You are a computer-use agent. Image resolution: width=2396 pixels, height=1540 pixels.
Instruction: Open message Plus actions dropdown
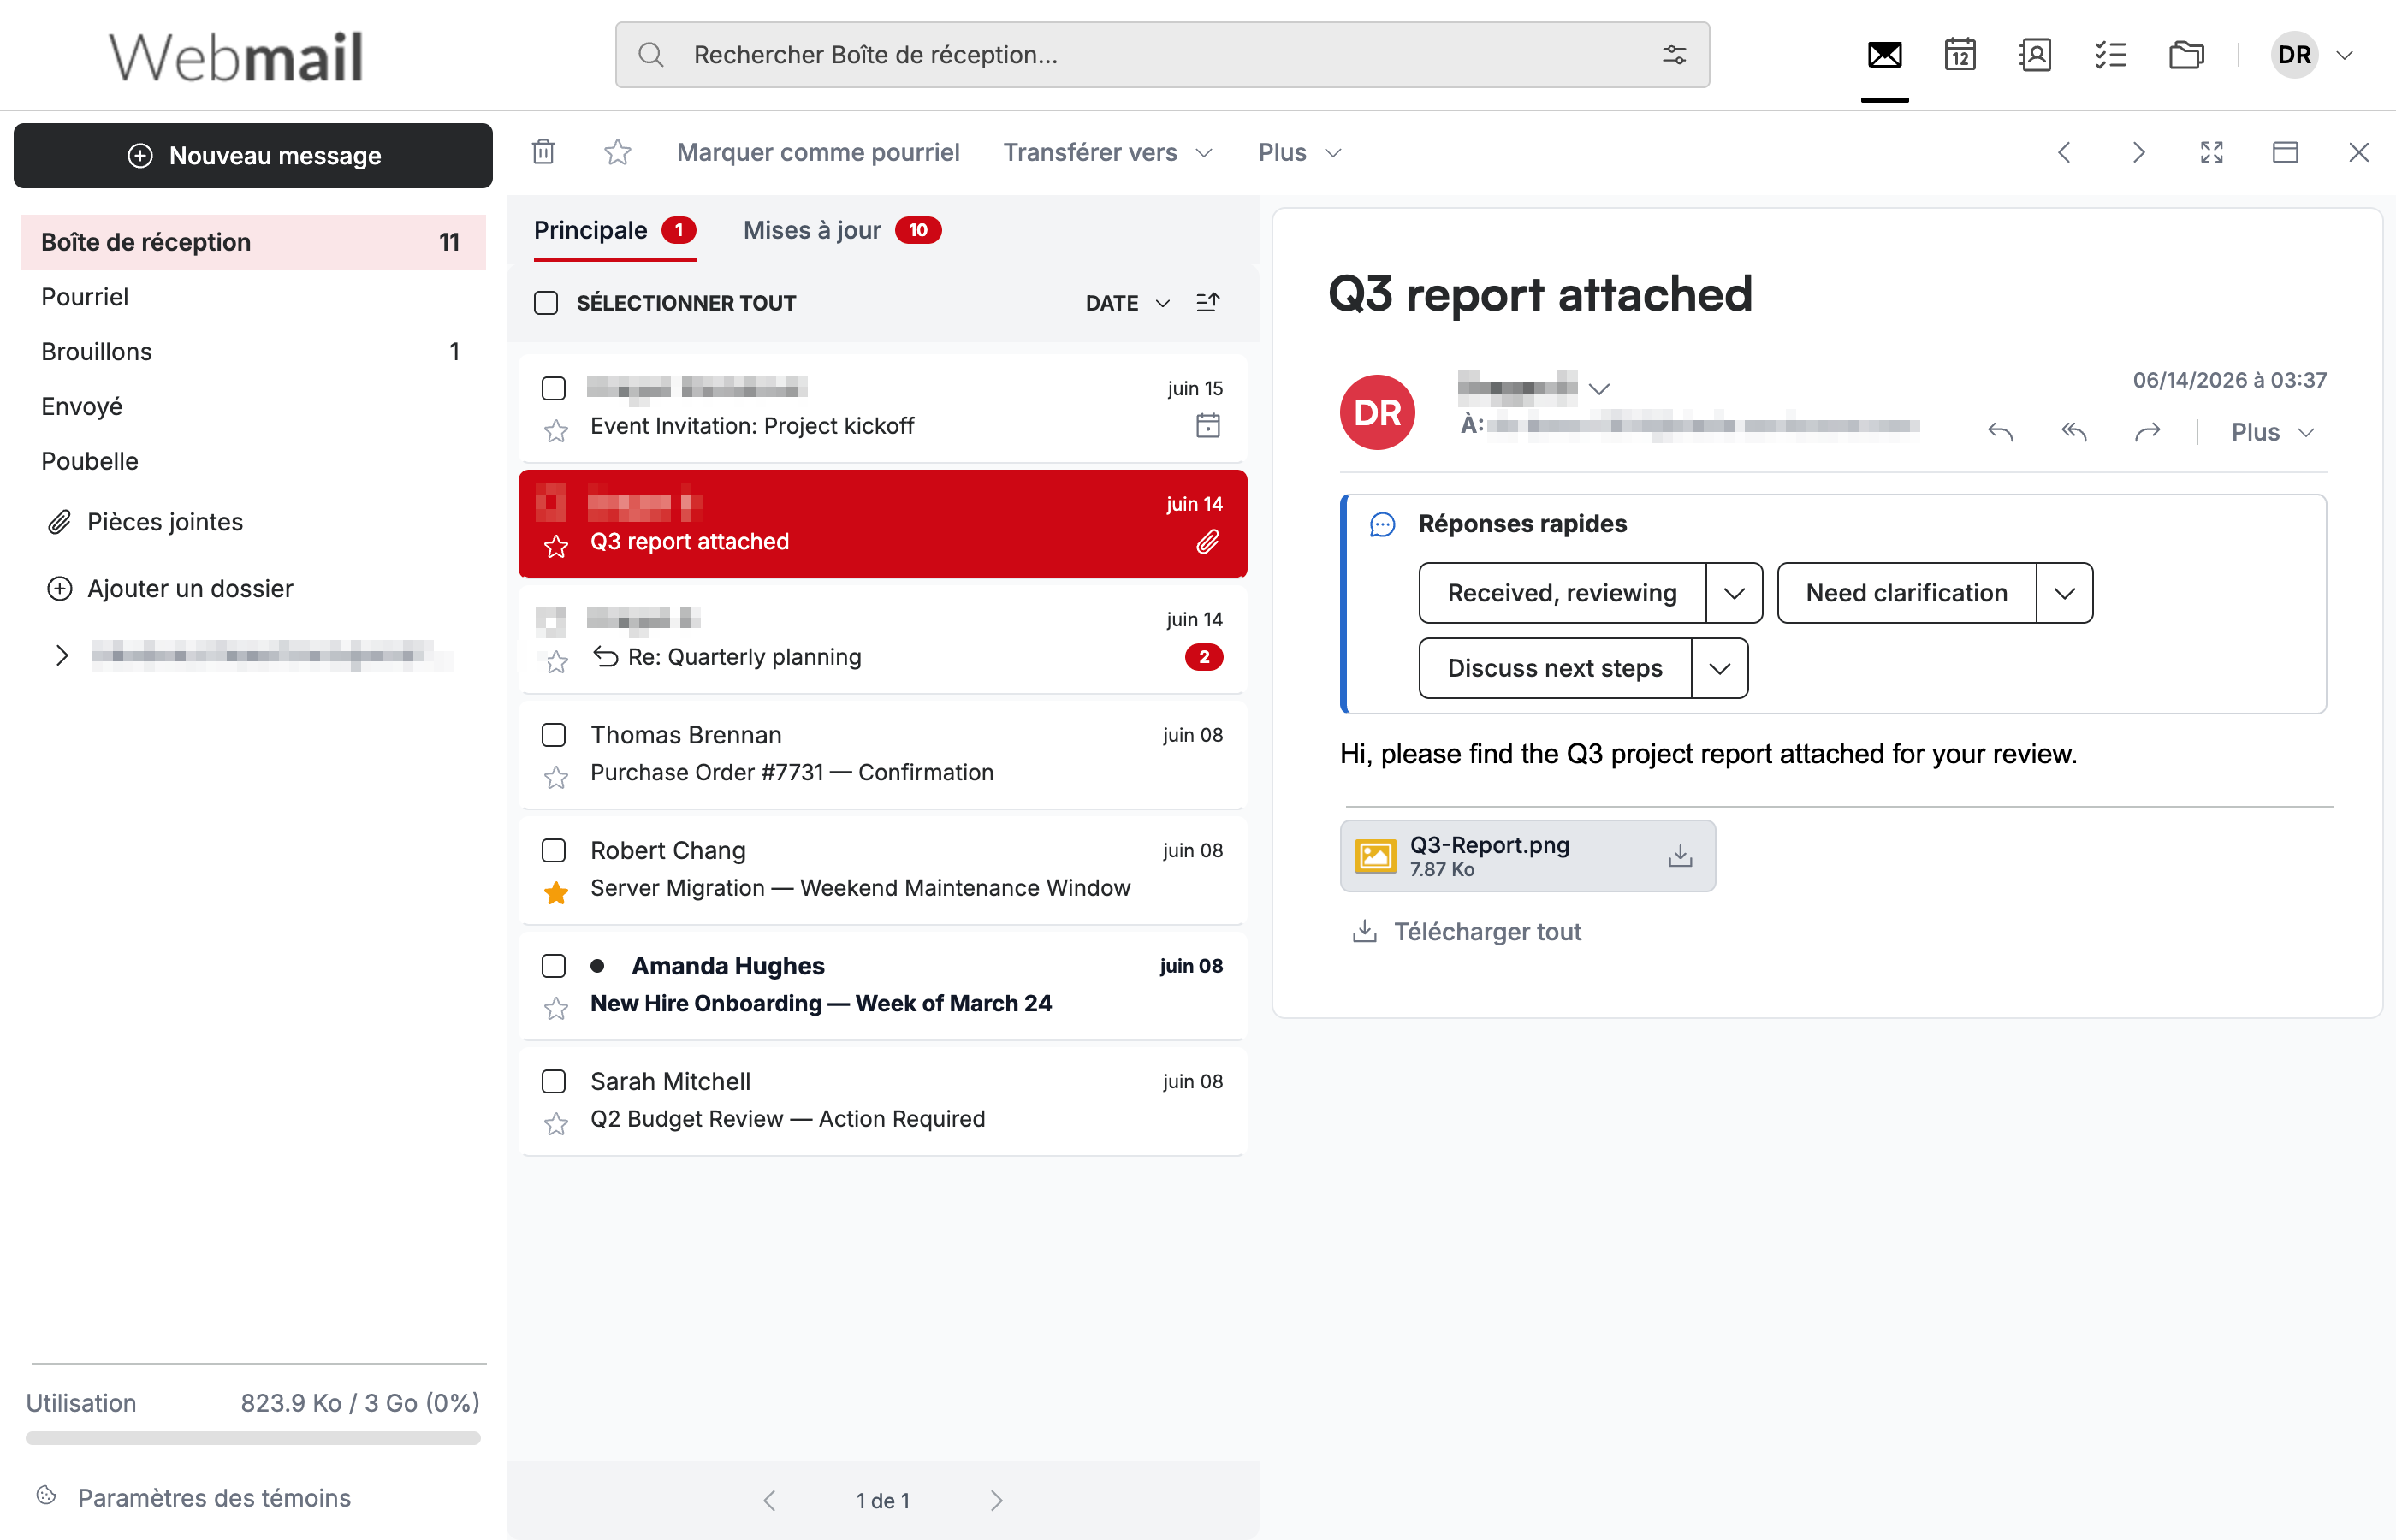point(2272,432)
